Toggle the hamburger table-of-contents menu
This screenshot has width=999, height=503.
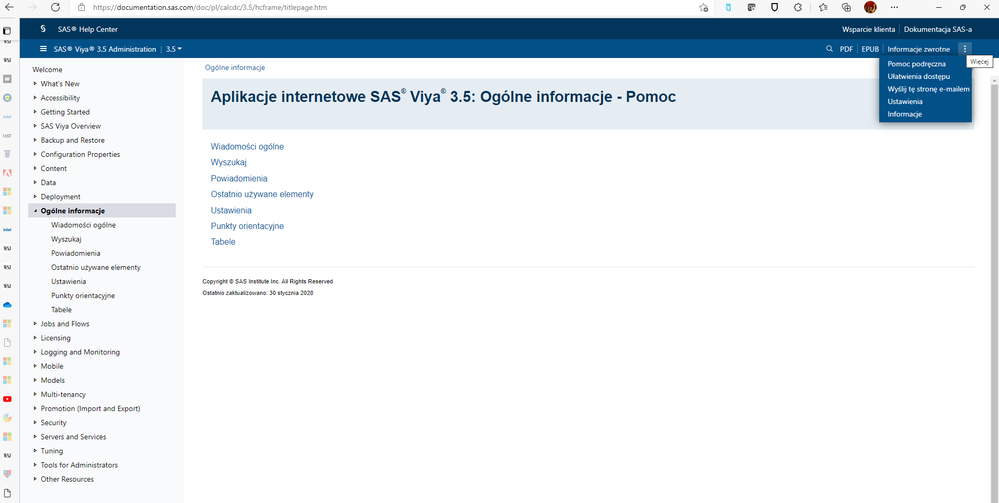(x=43, y=48)
